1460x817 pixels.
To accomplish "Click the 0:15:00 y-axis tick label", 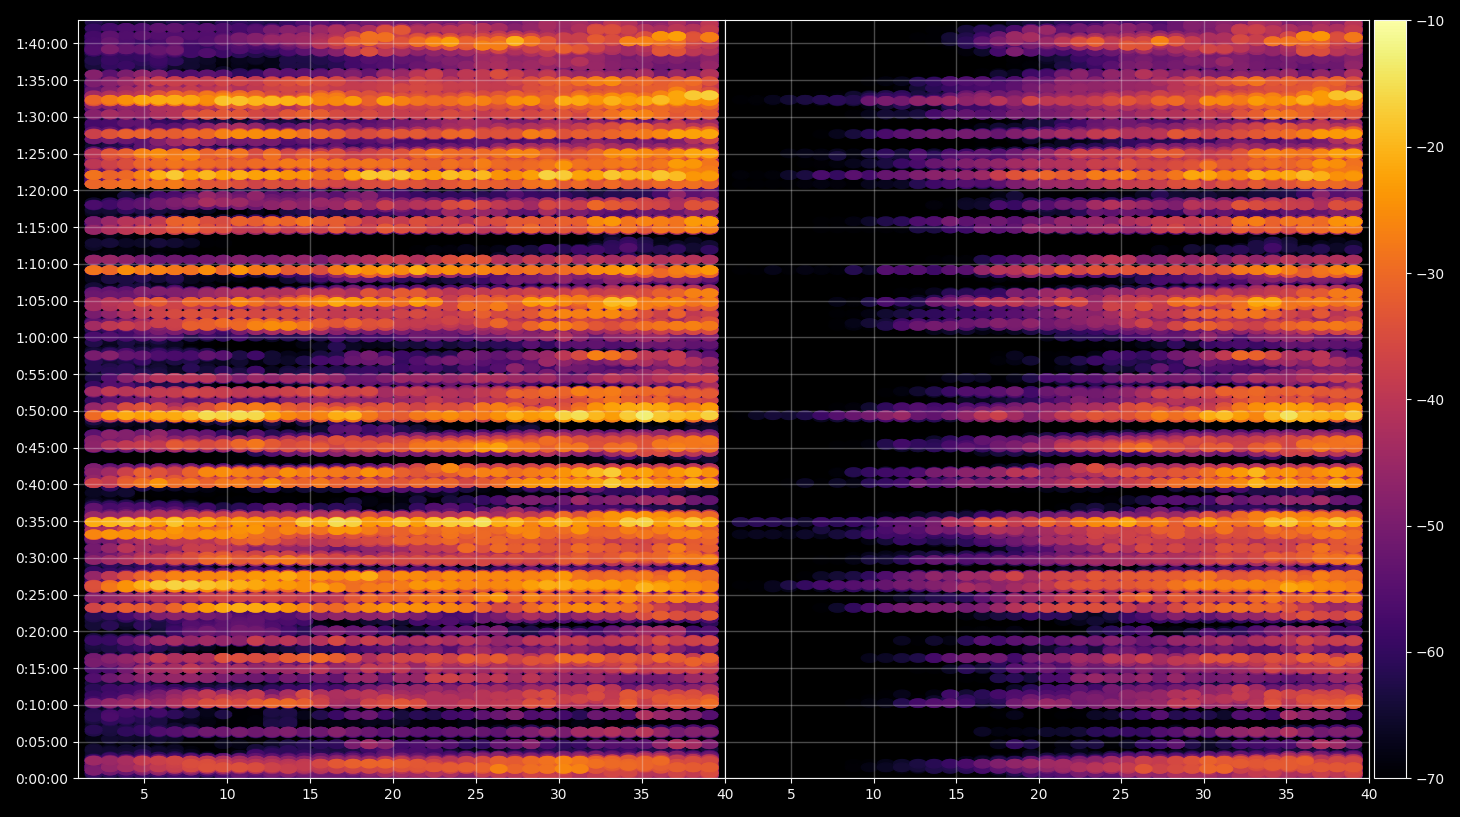I will 42,669.
